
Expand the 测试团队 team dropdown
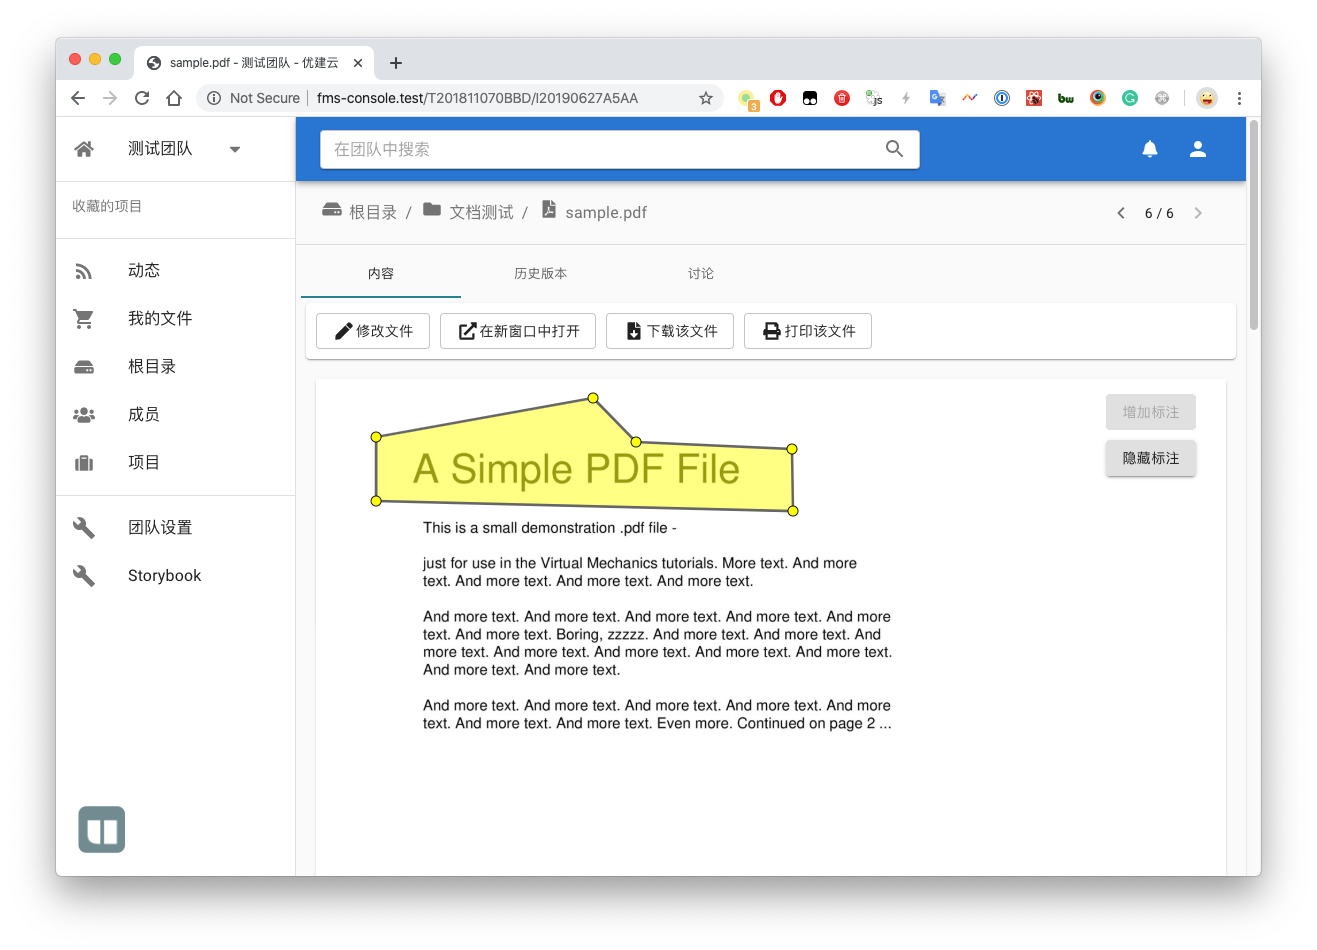click(x=235, y=149)
